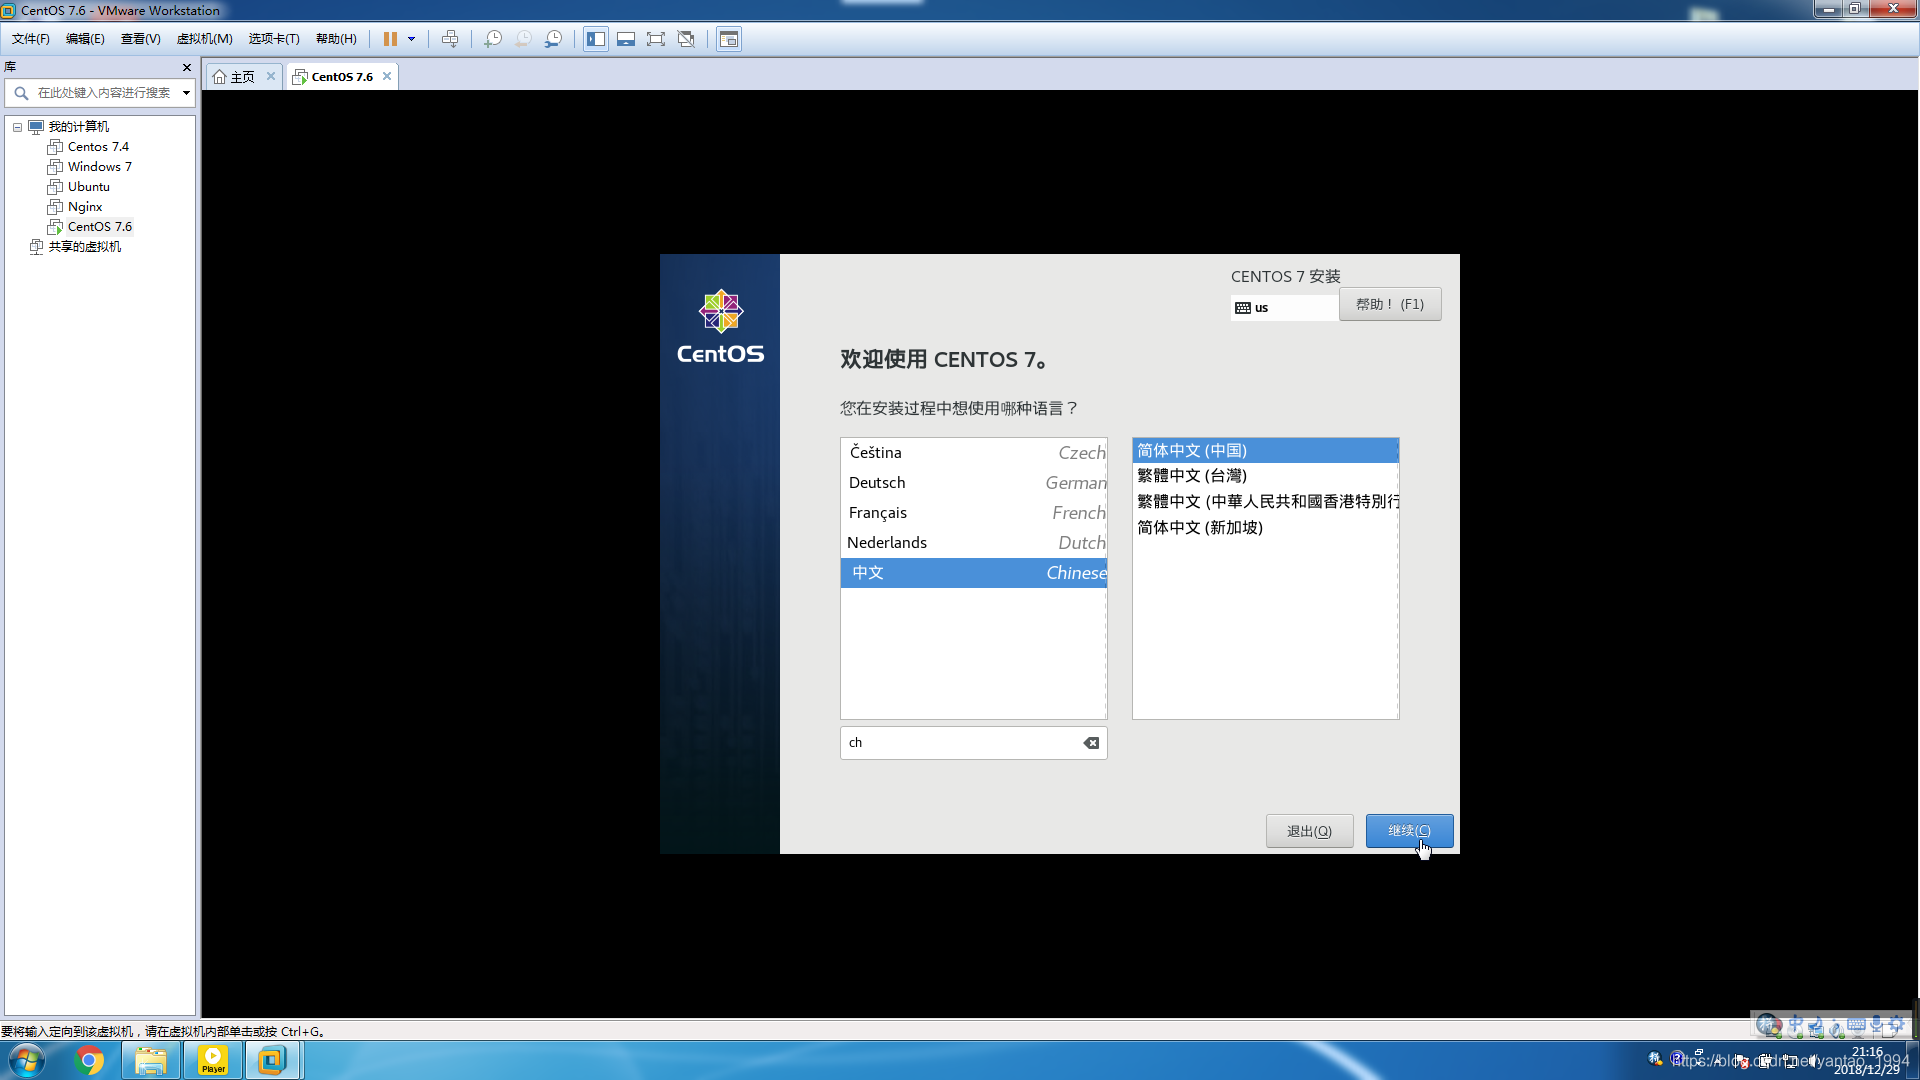The height and width of the screenshot is (1080, 1920).
Task: Open the 虚拟机(M) menu
Action: (205, 39)
